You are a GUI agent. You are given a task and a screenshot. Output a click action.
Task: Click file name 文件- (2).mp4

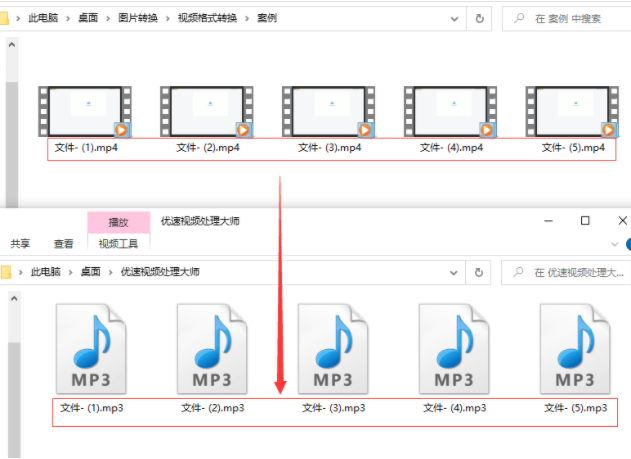point(208,148)
